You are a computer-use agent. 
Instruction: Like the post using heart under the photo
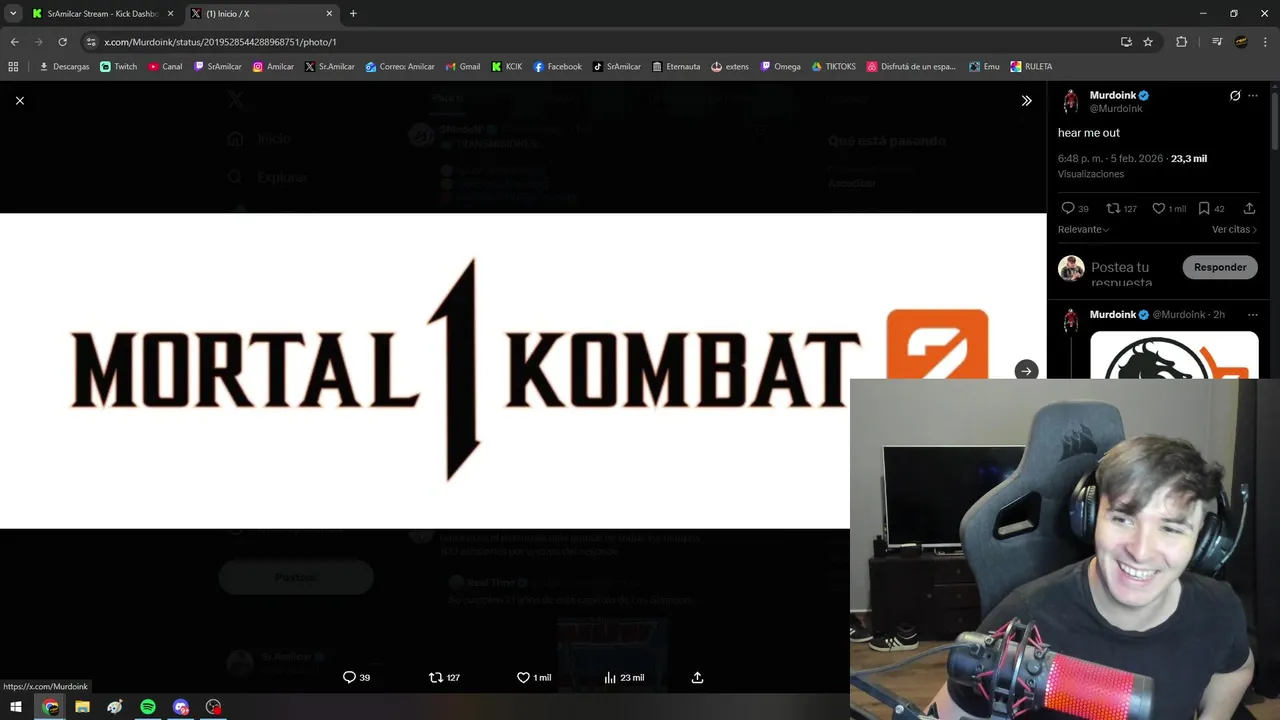tap(523, 677)
